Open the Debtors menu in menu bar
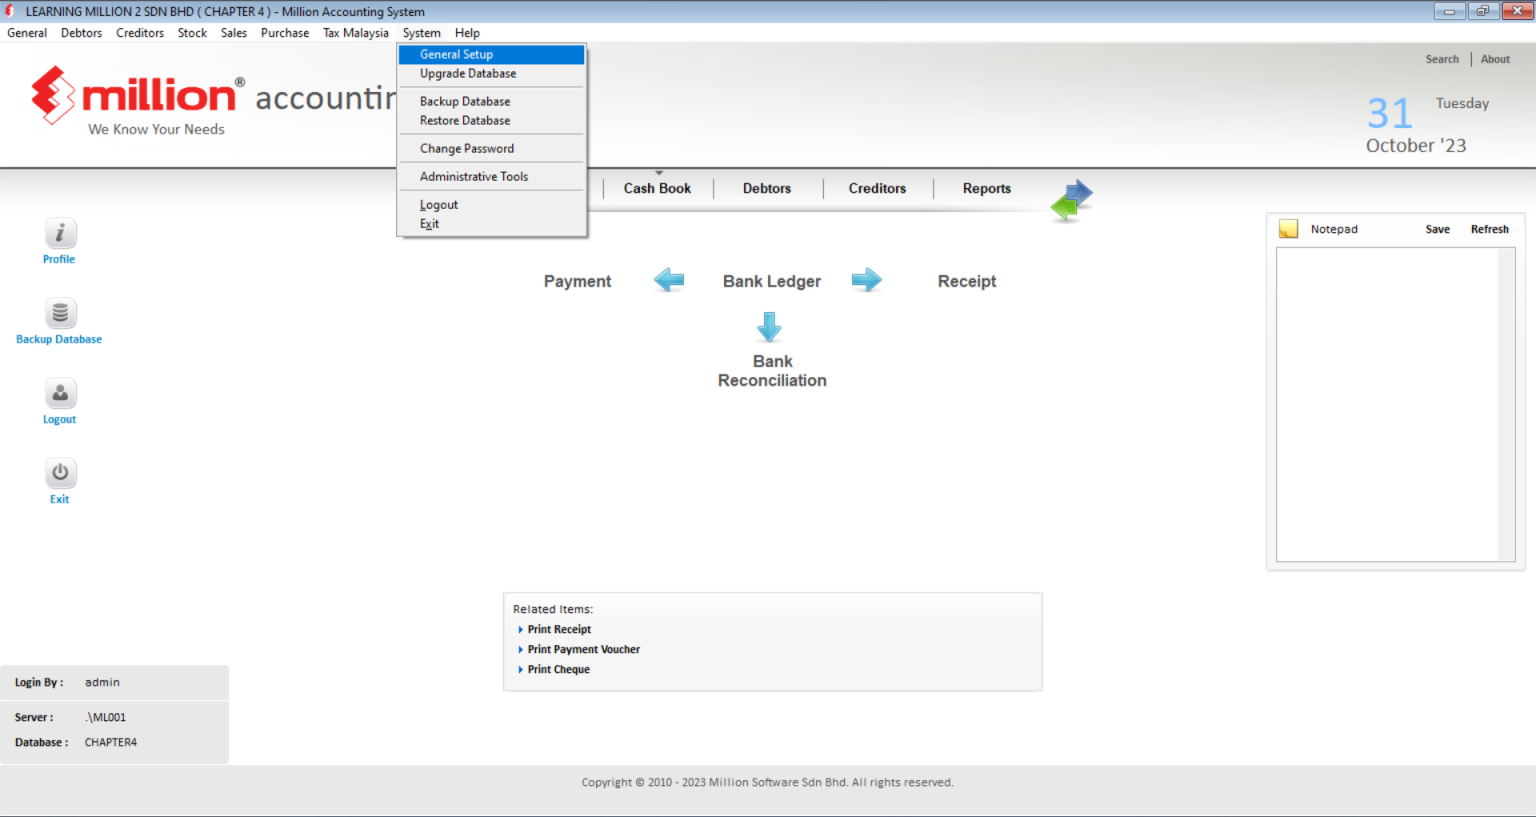1536x817 pixels. coord(81,33)
